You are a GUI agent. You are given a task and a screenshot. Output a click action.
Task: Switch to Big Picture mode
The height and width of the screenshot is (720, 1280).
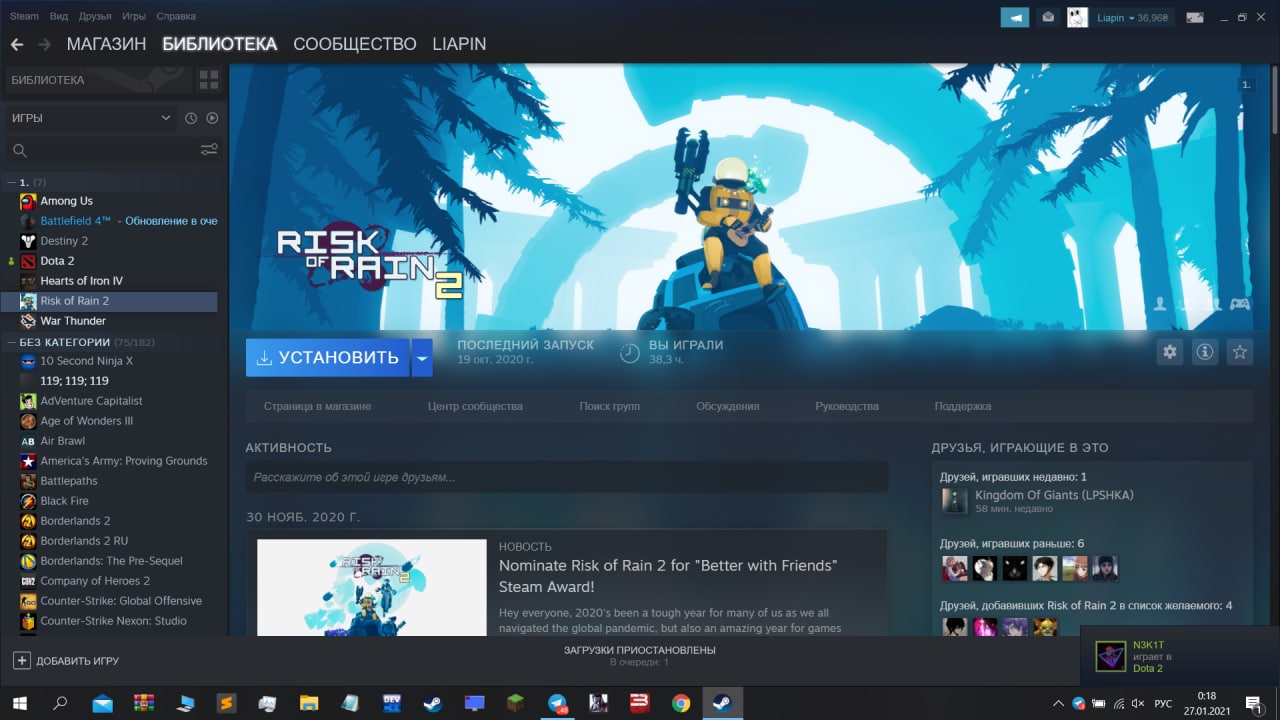(1195, 17)
